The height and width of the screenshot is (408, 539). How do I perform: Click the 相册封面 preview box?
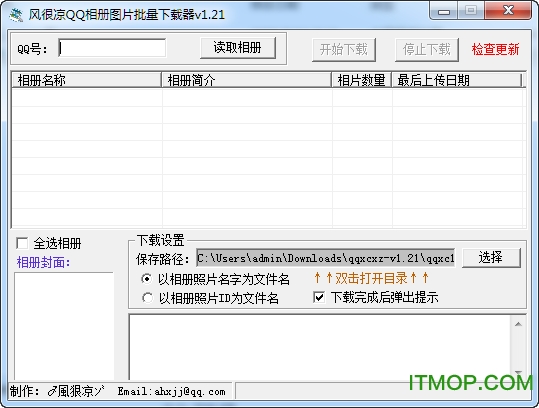point(64,326)
